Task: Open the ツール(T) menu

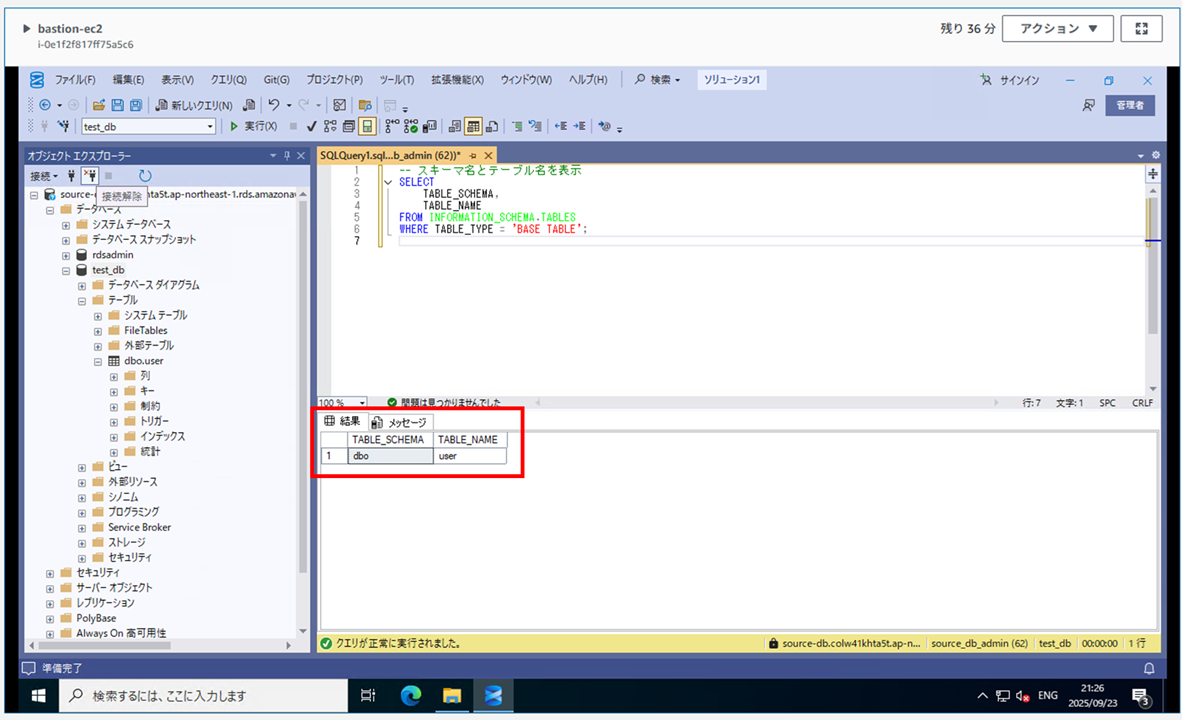Action: click(397, 79)
